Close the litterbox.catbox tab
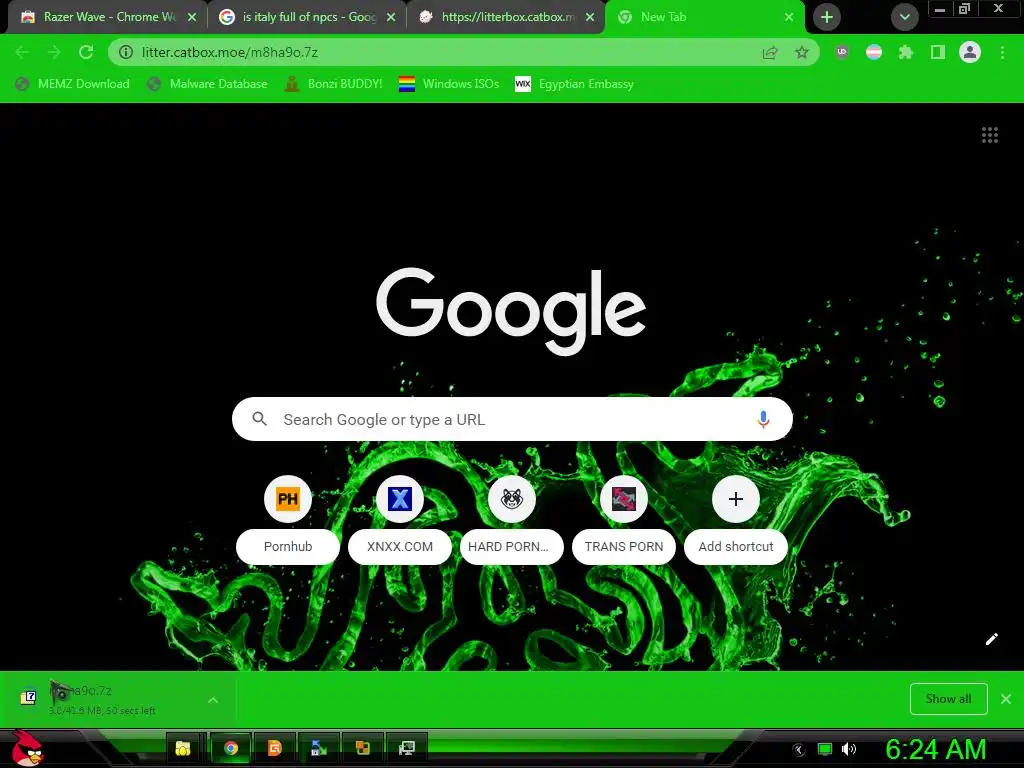The width and height of the screenshot is (1024, 768). pos(590,17)
